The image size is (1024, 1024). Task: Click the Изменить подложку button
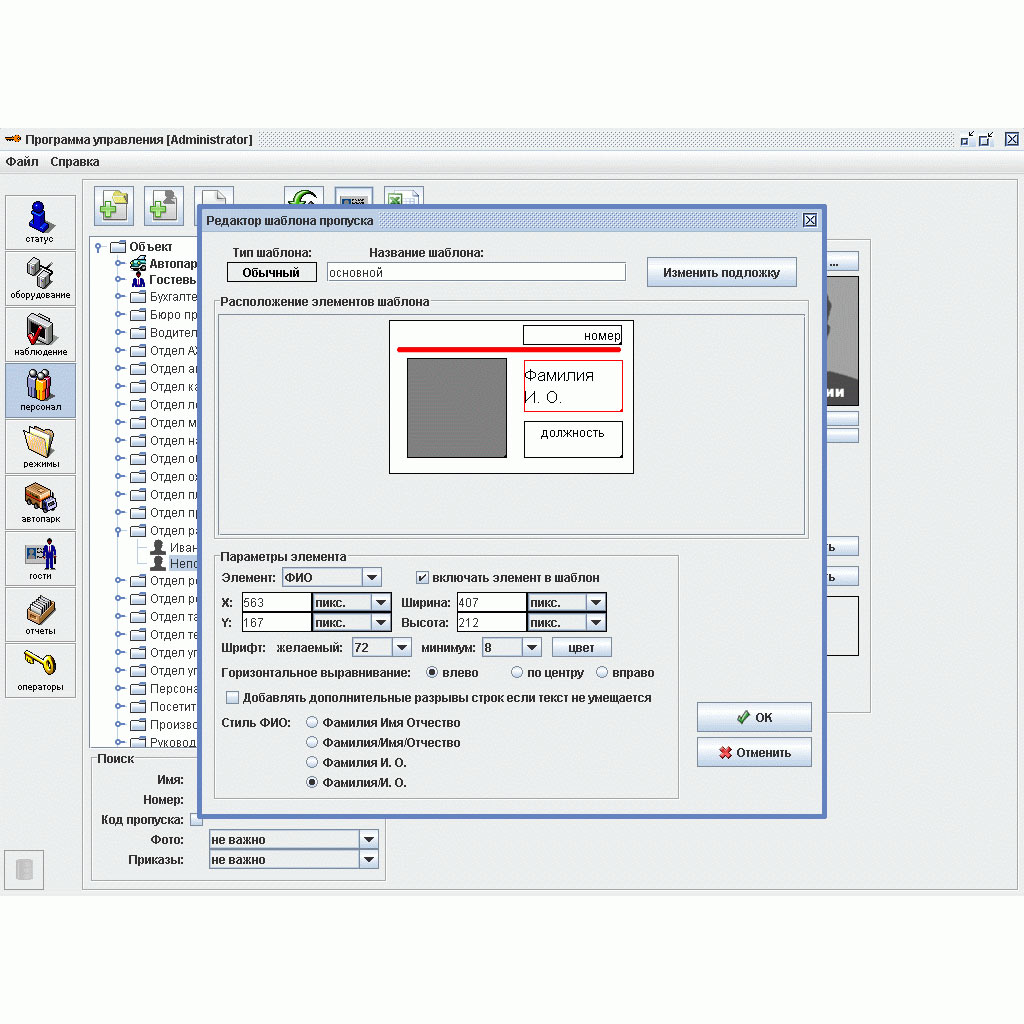(721, 272)
